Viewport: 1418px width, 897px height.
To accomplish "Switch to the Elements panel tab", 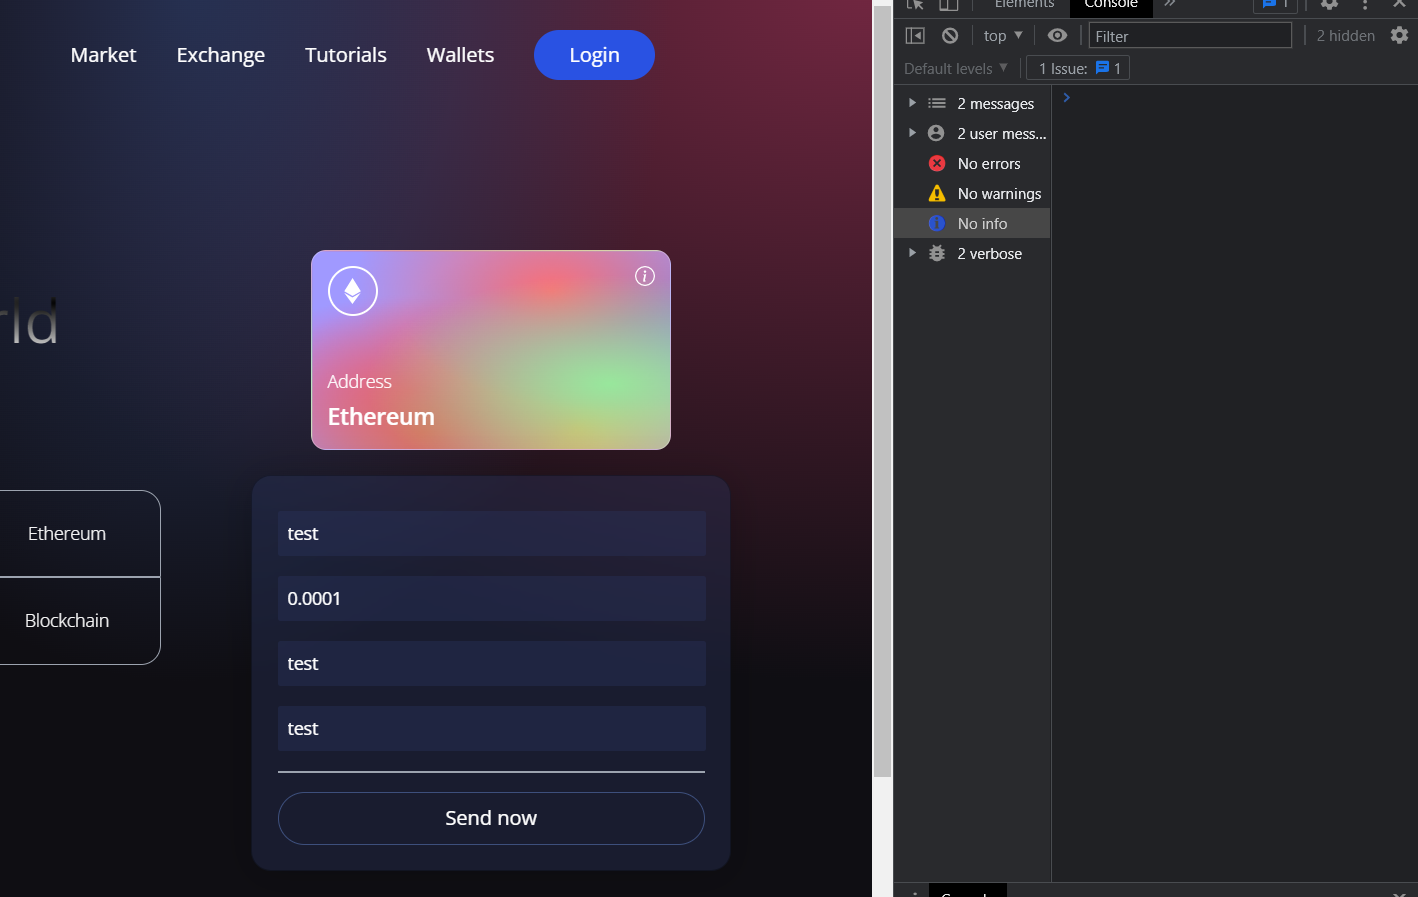I will point(1023,4).
